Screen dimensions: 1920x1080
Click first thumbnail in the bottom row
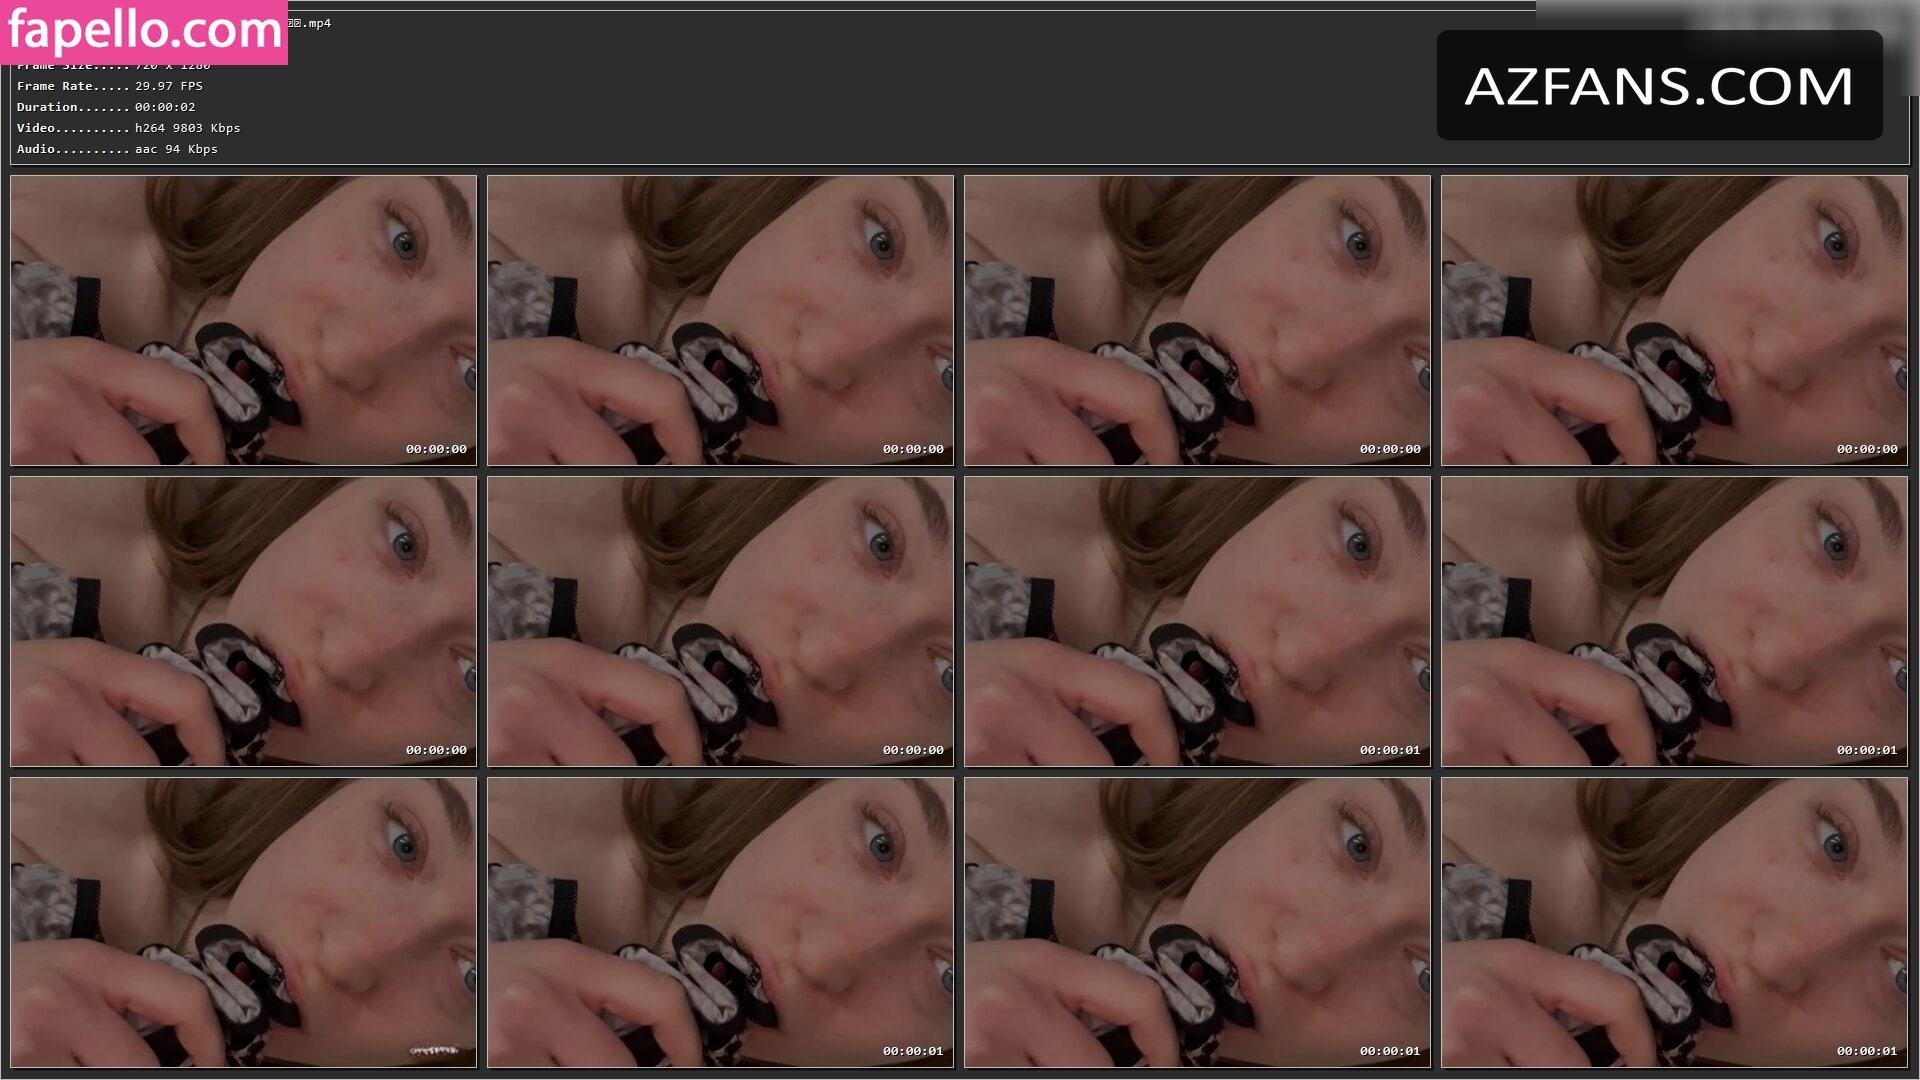click(x=243, y=922)
